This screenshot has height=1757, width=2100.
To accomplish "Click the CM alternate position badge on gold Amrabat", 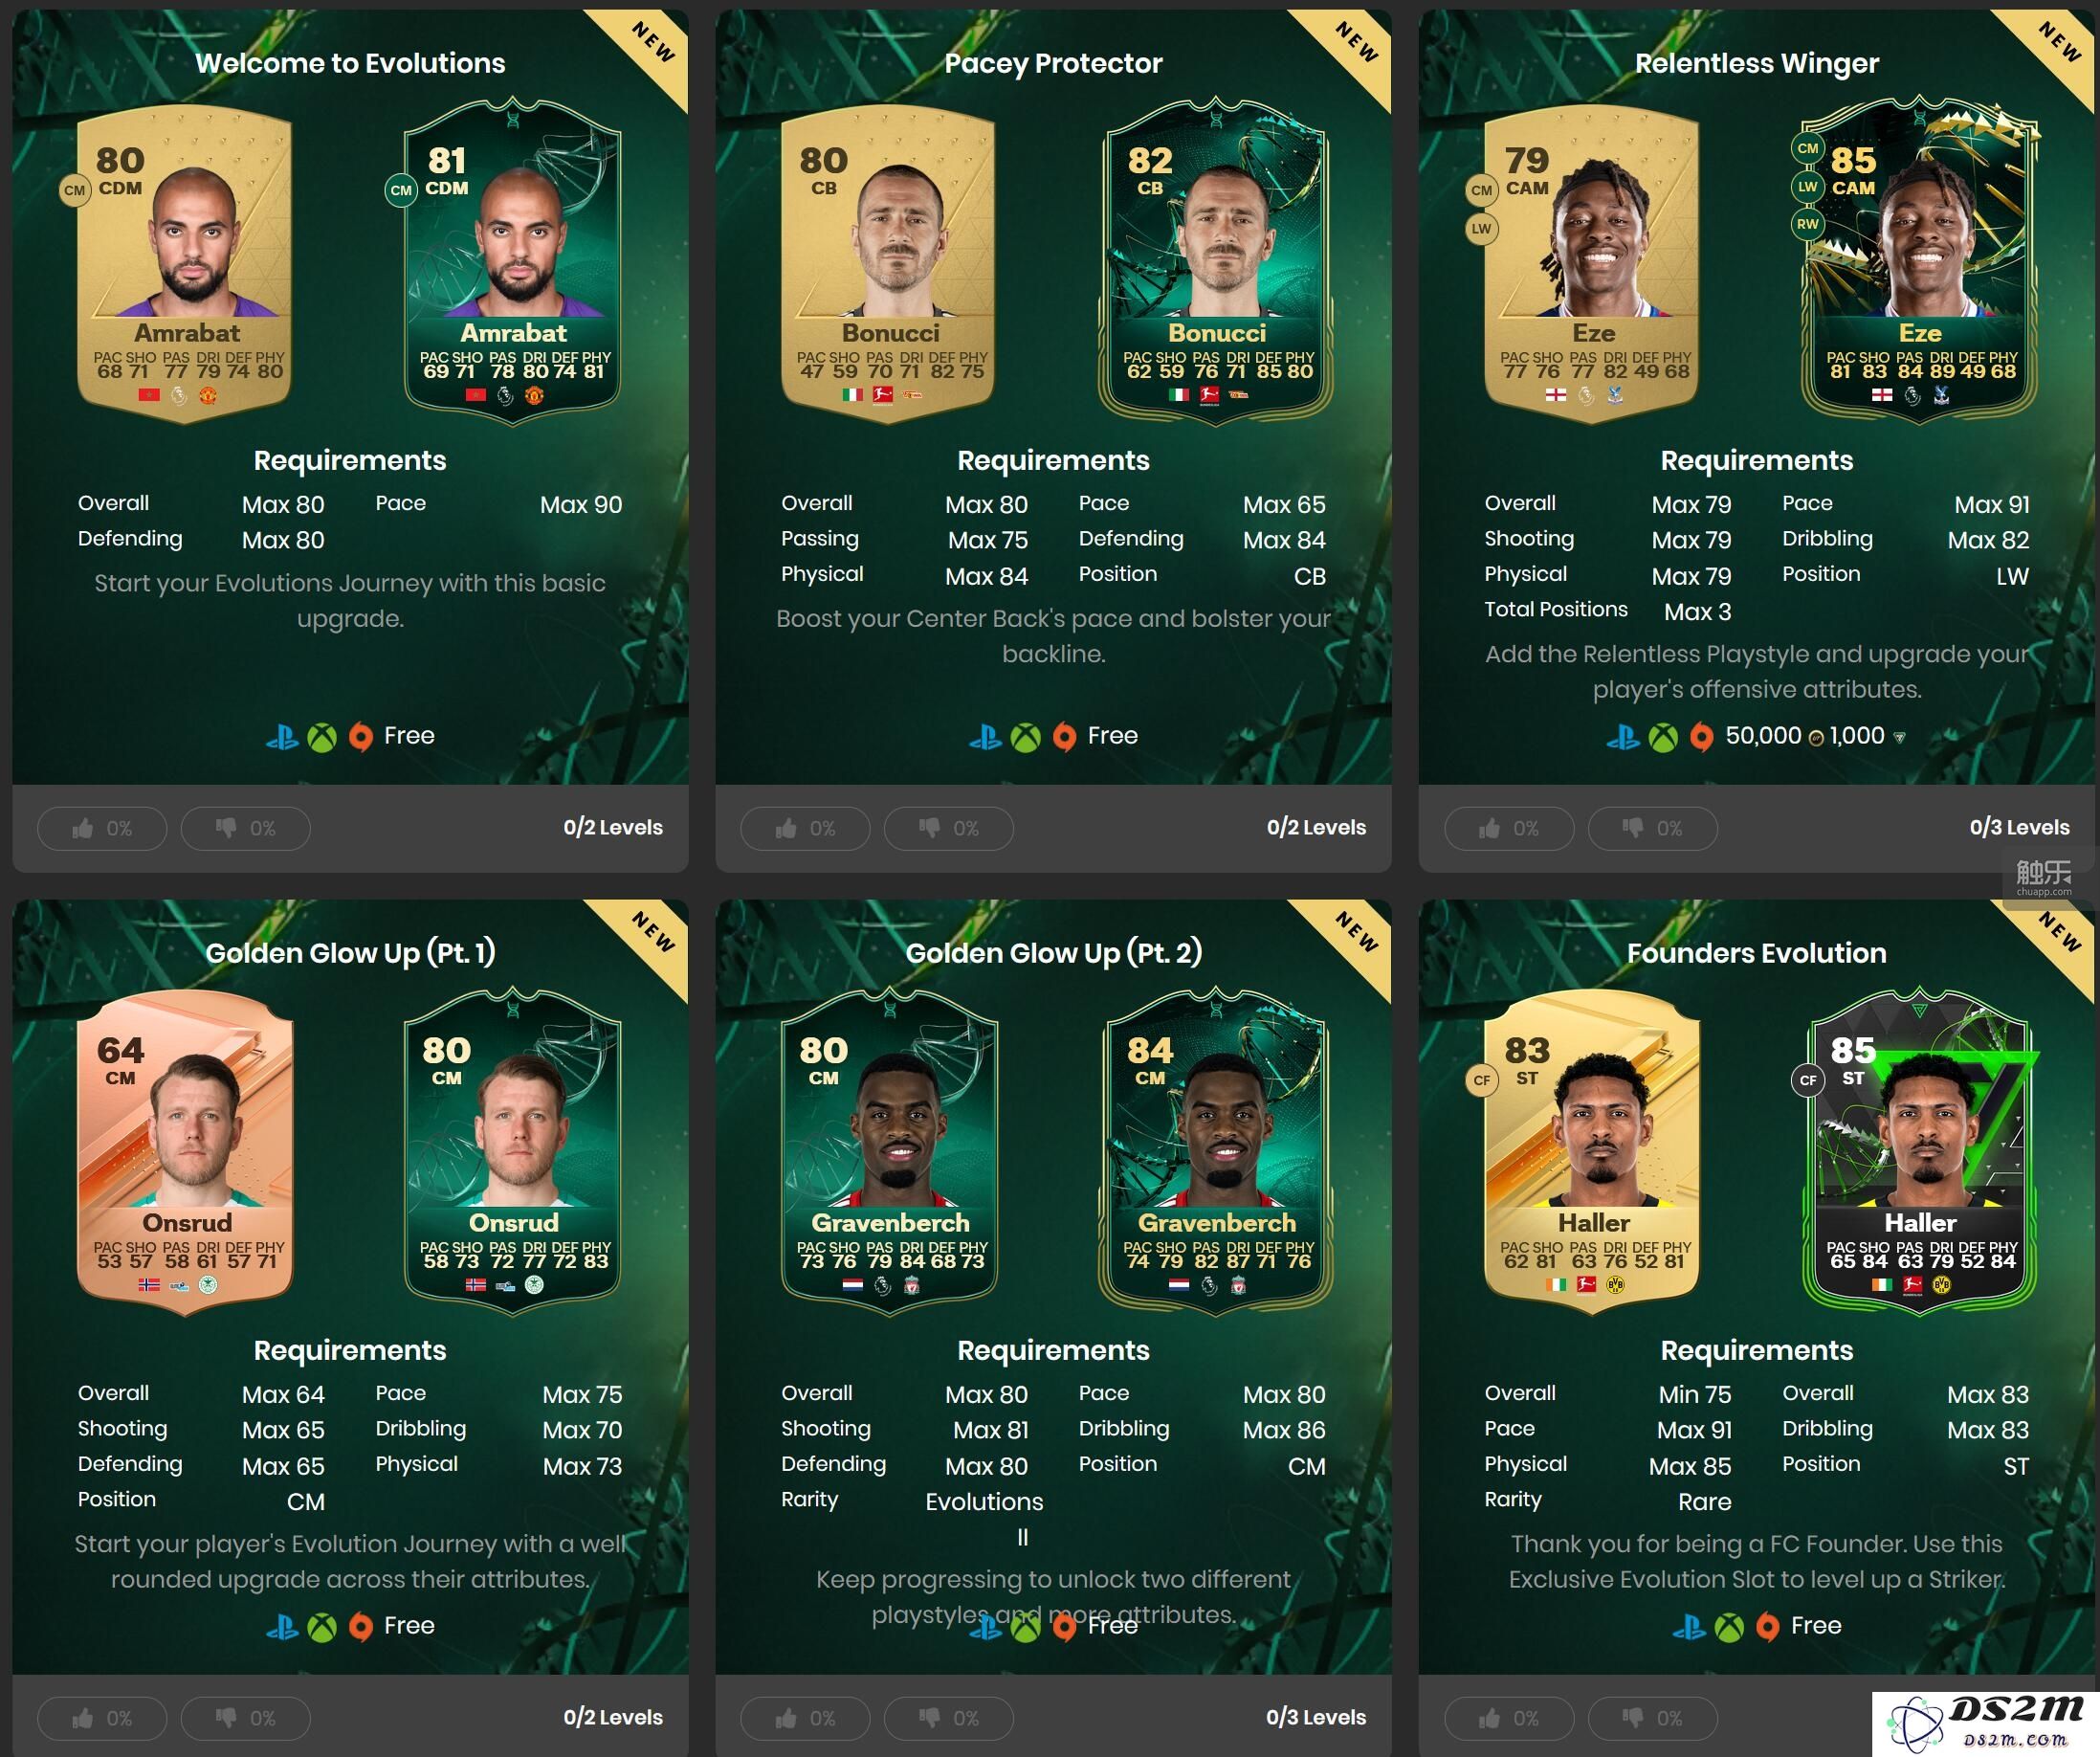I will tap(75, 190).
